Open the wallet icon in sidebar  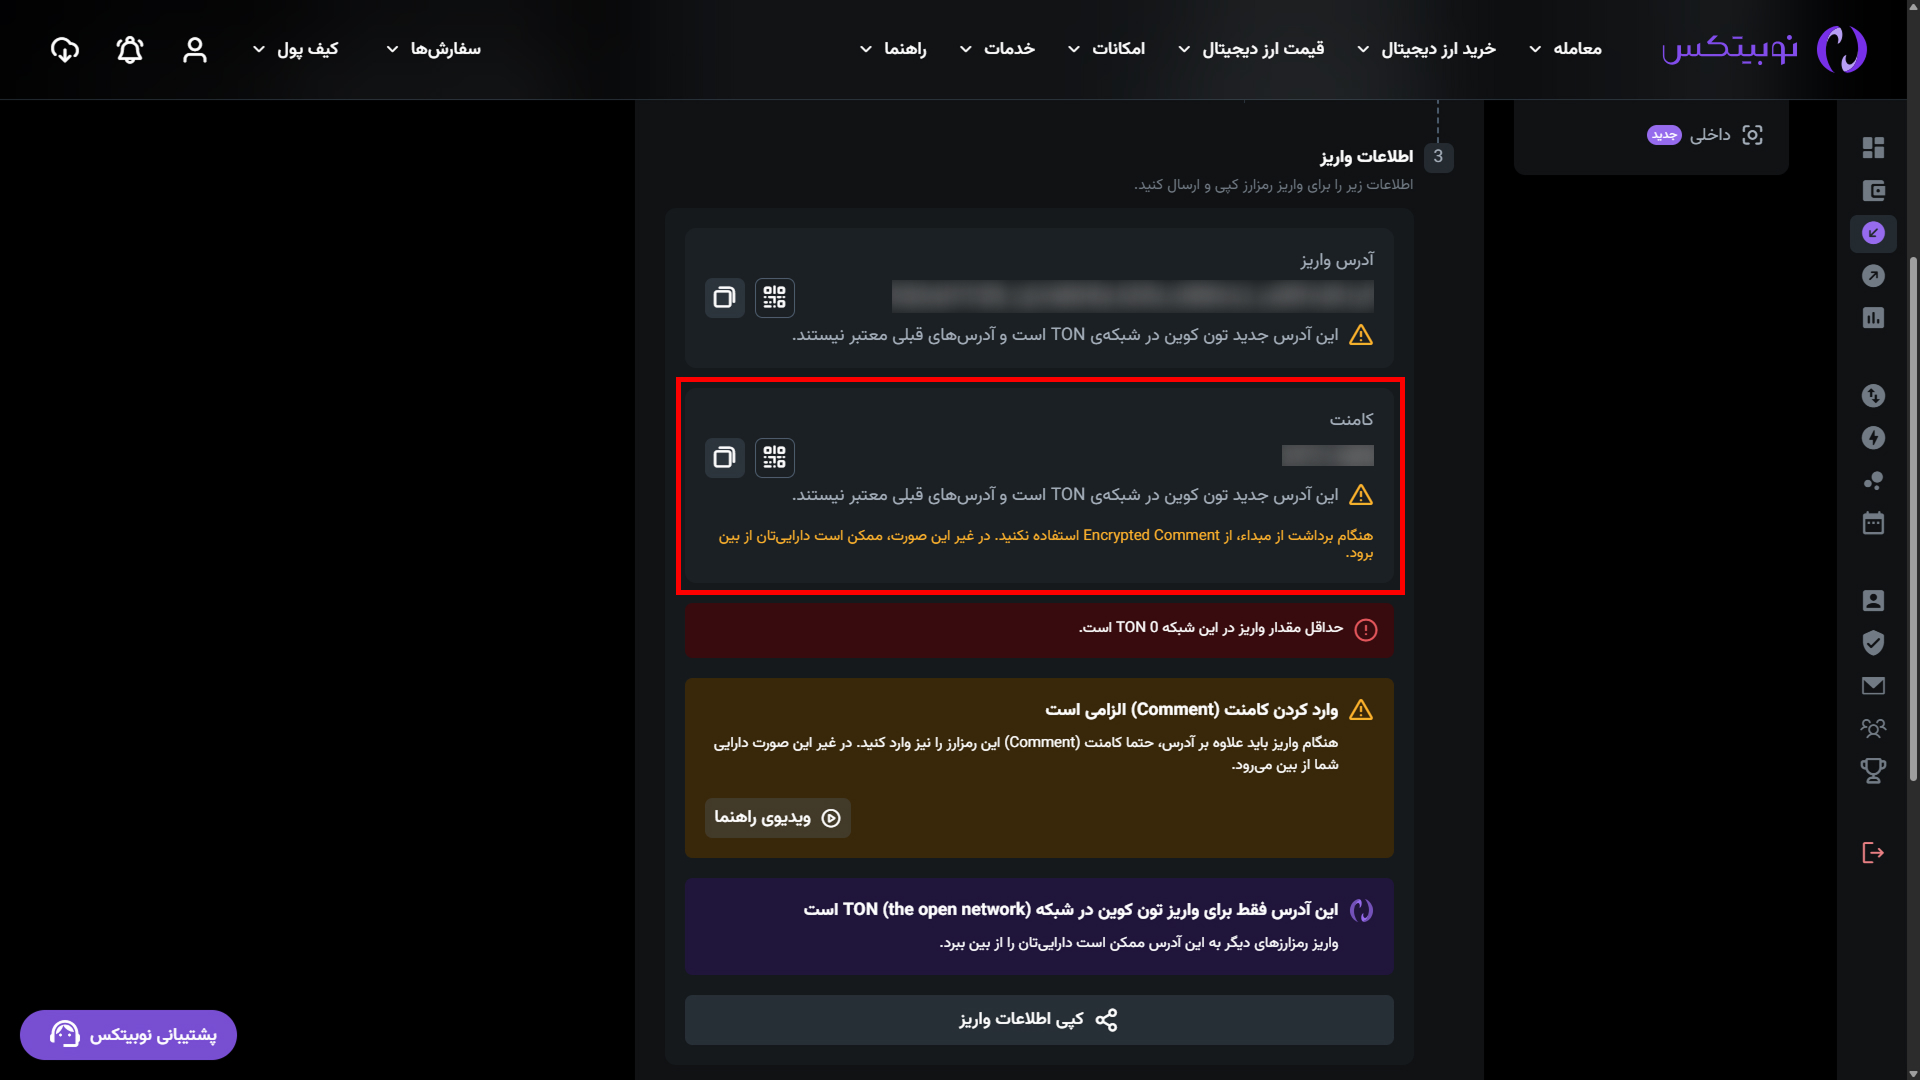coord(1873,191)
